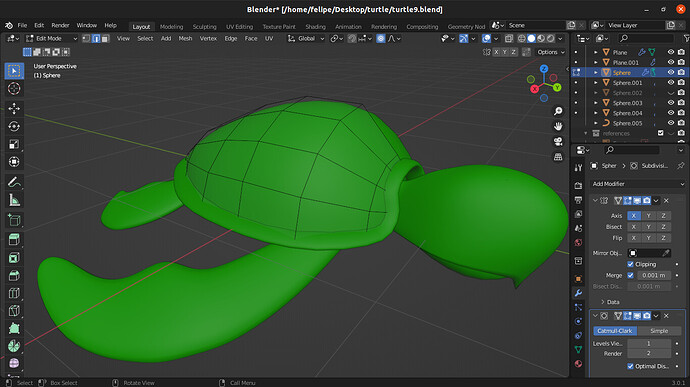Open the Material properties tab icon
The height and width of the screenshot is (387, 690).
coord(578,364)
